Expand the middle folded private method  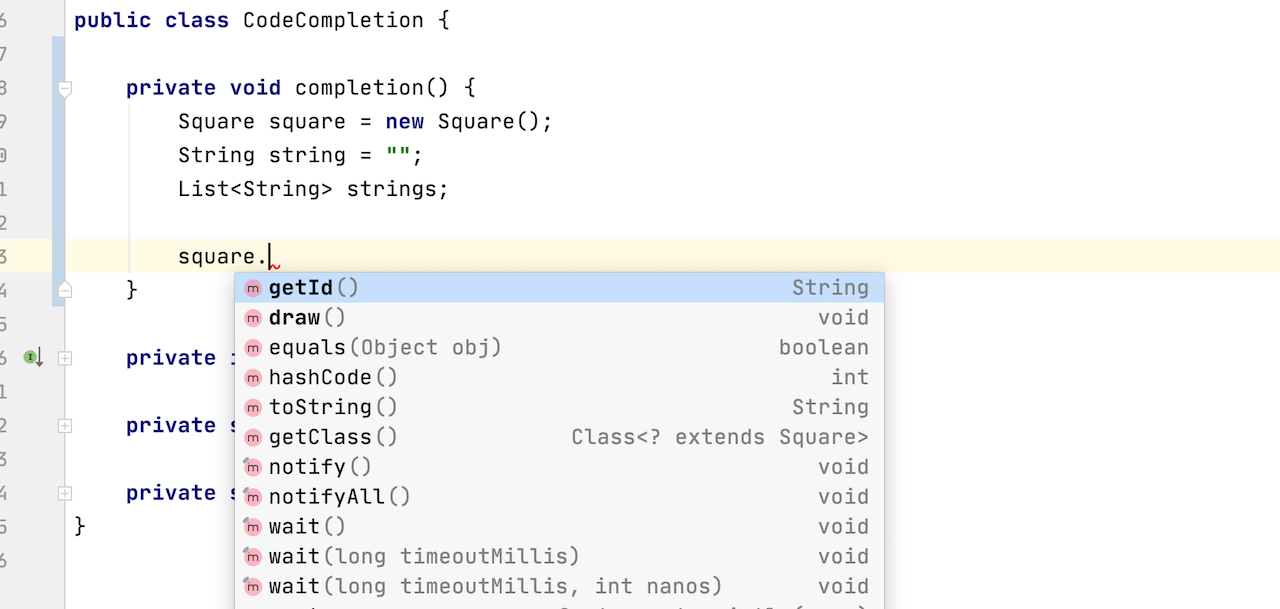pos(65,426)
